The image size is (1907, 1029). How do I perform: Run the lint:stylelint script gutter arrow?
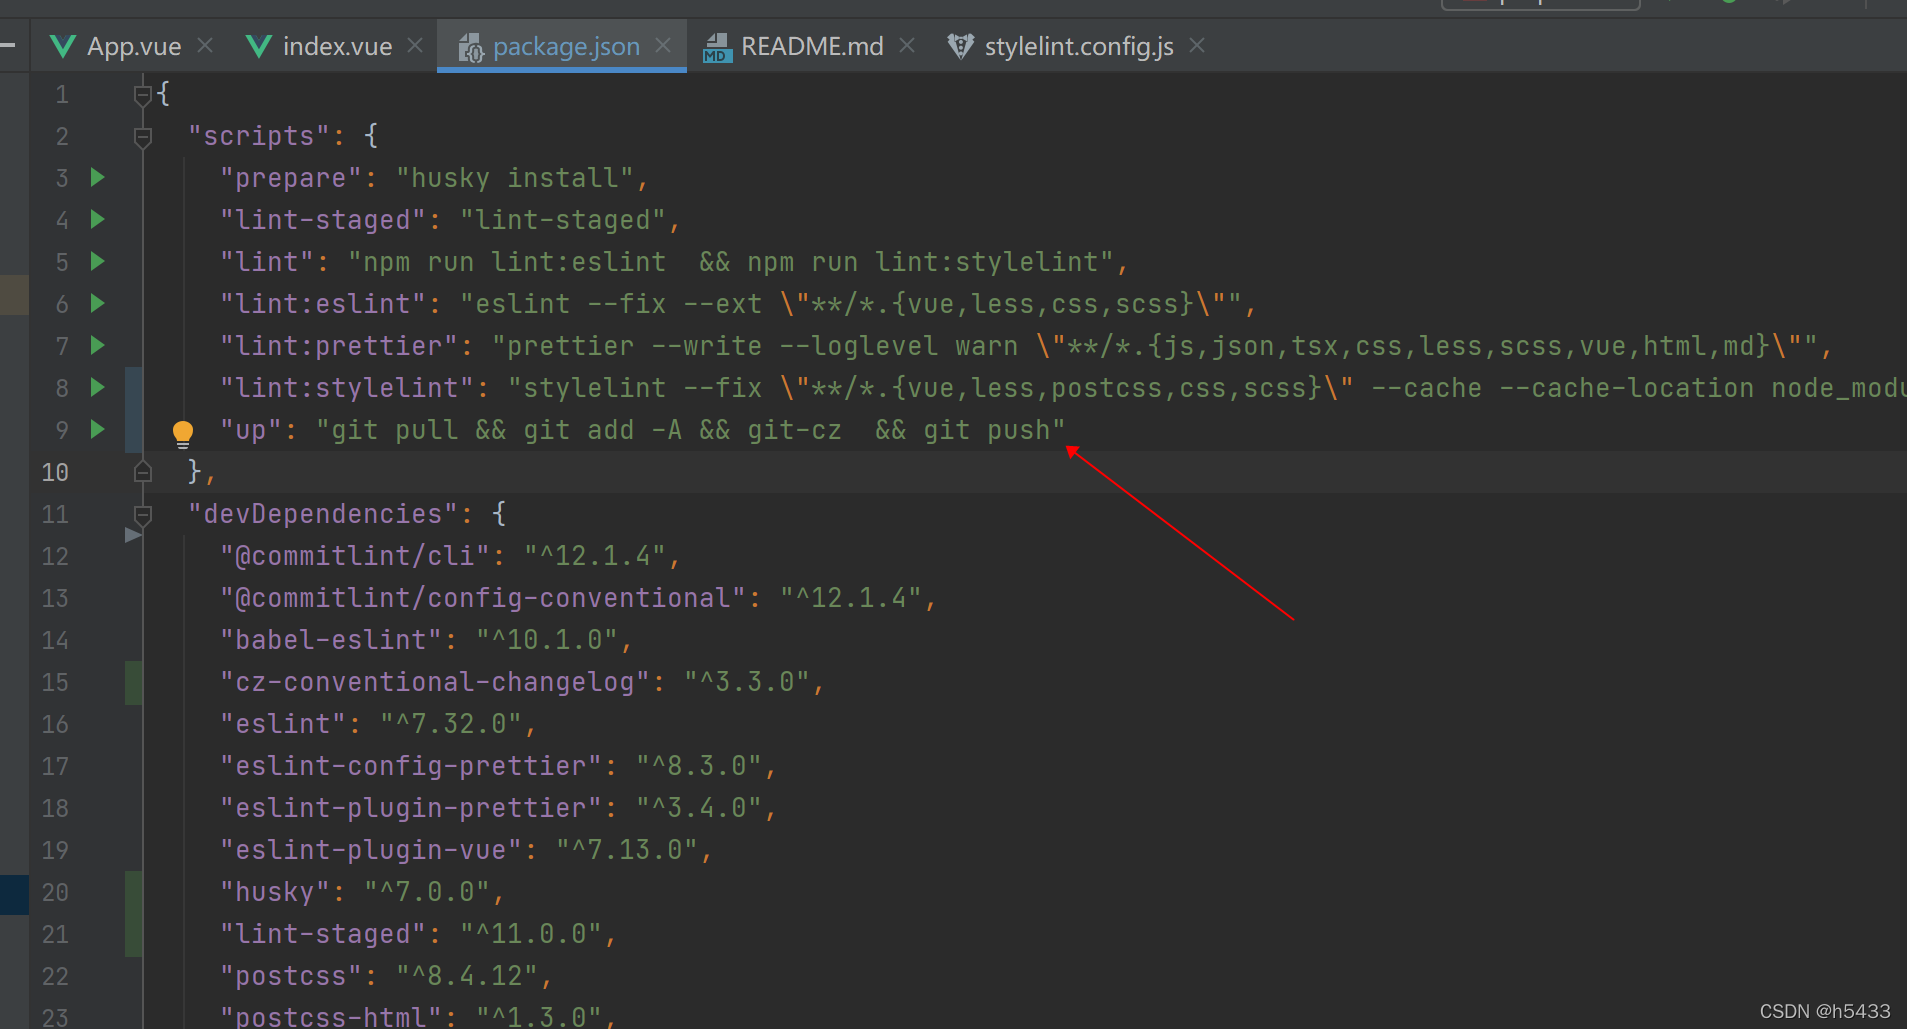98,388
